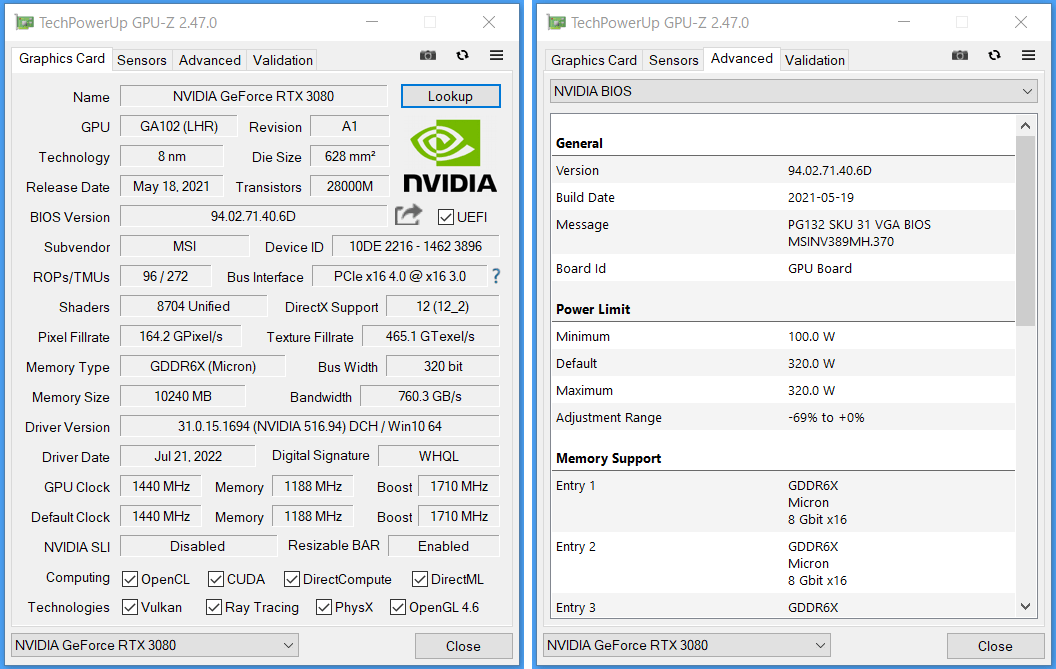The width and height of the screenshot is (1056, 669).
Task: Click the vertical scrollbar thumb in Advanced list
Action: [x=1025, y=230]
